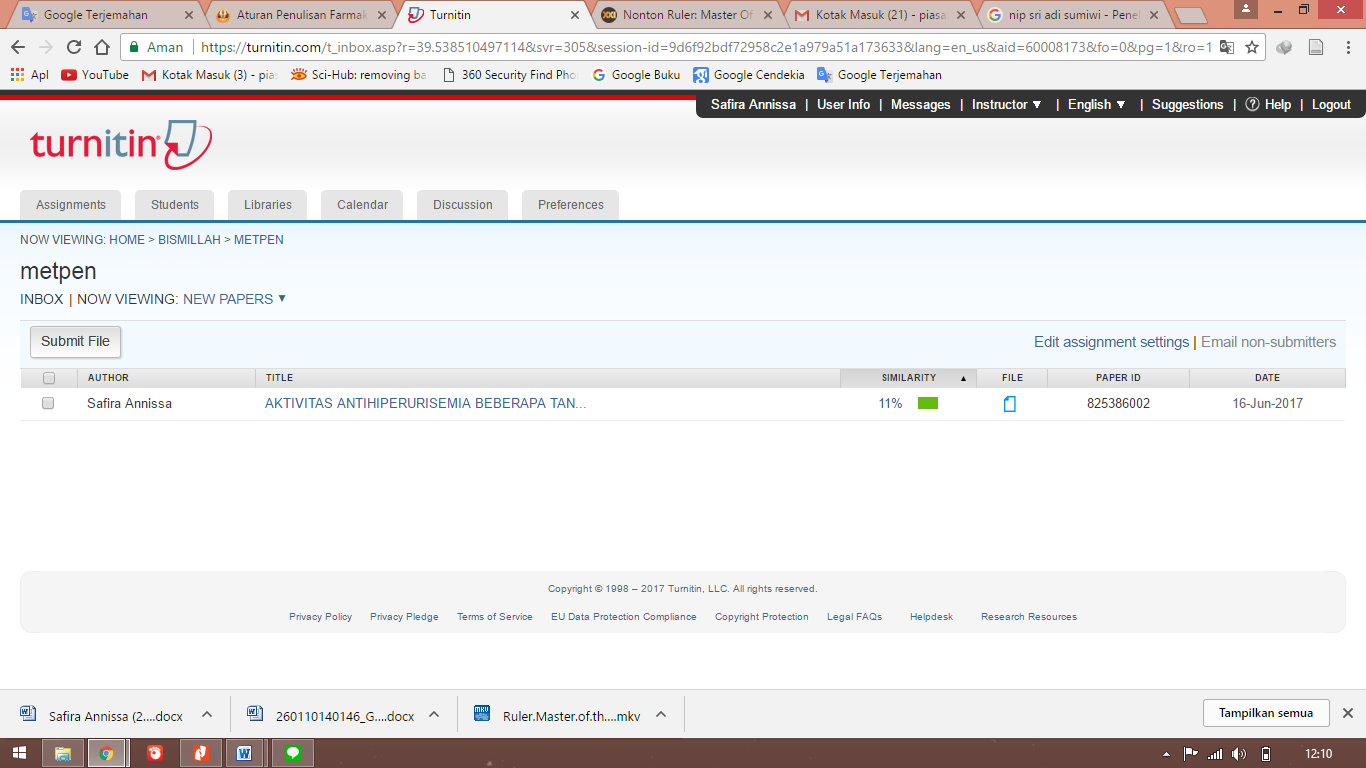Go to HOME in the breadcrumb

[127, 240]
